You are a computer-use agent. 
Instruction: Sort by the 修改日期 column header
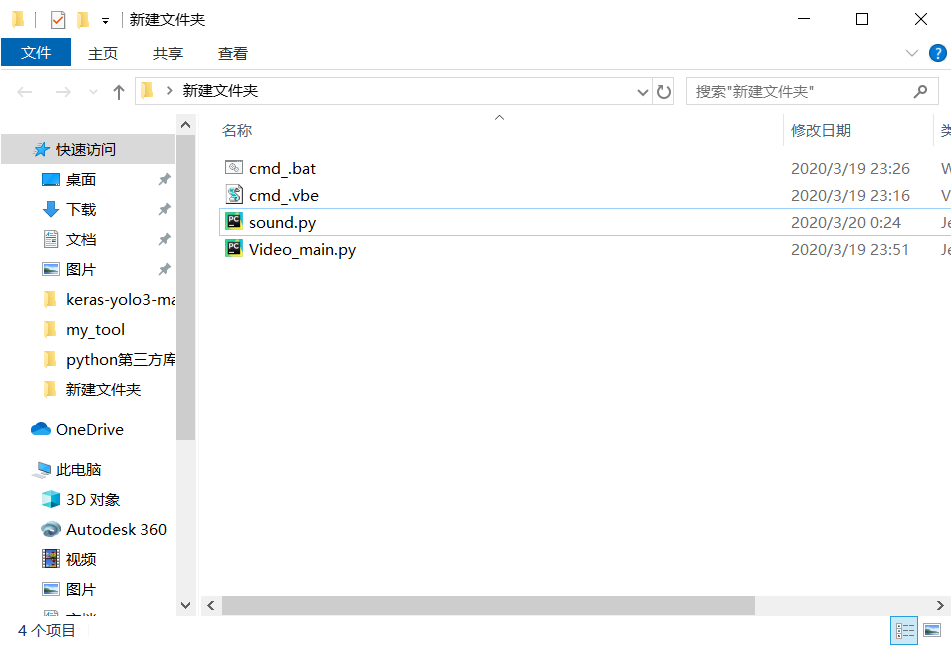click(x=820, y=131)
